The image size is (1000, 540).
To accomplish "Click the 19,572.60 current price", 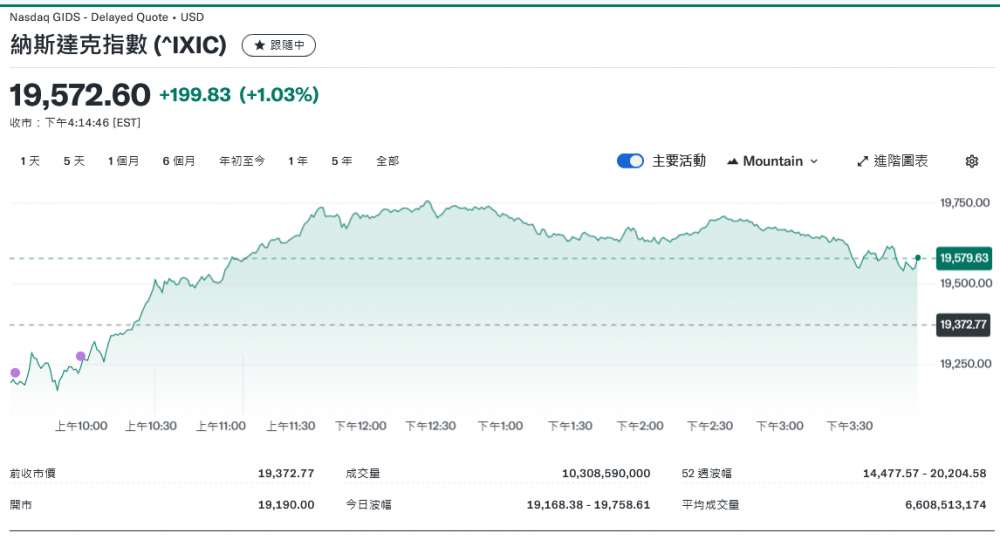I will click(80, 95).
